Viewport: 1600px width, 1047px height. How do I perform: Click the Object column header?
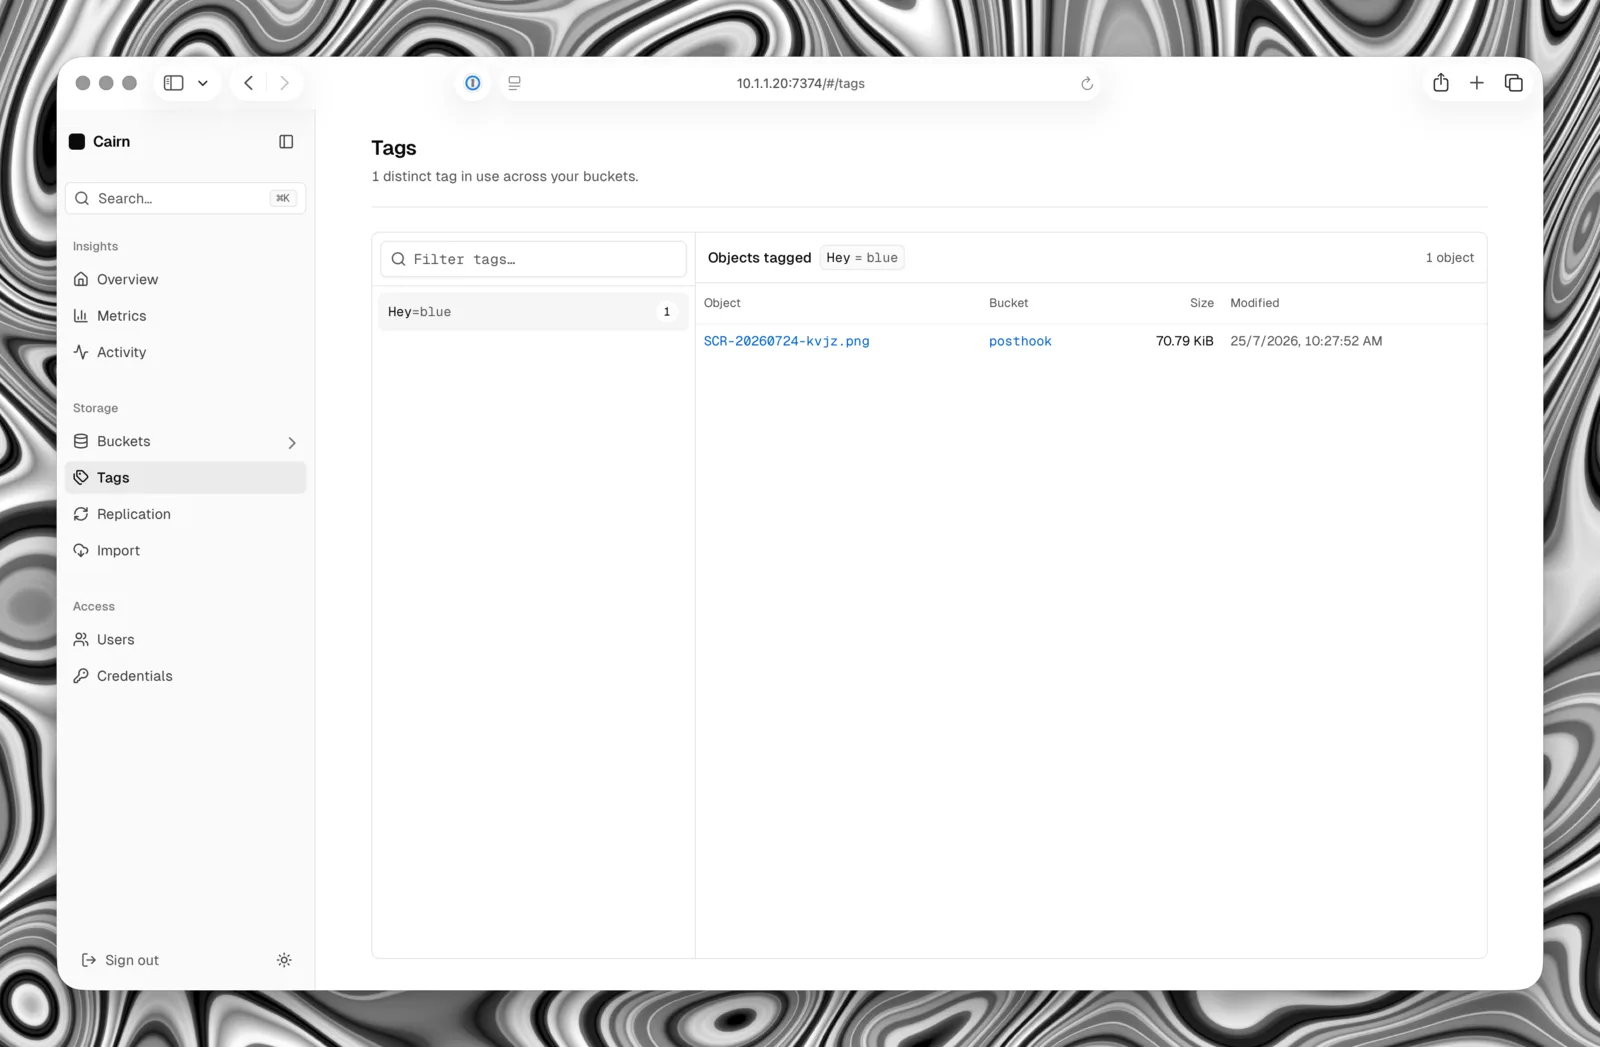pos(722,303)
